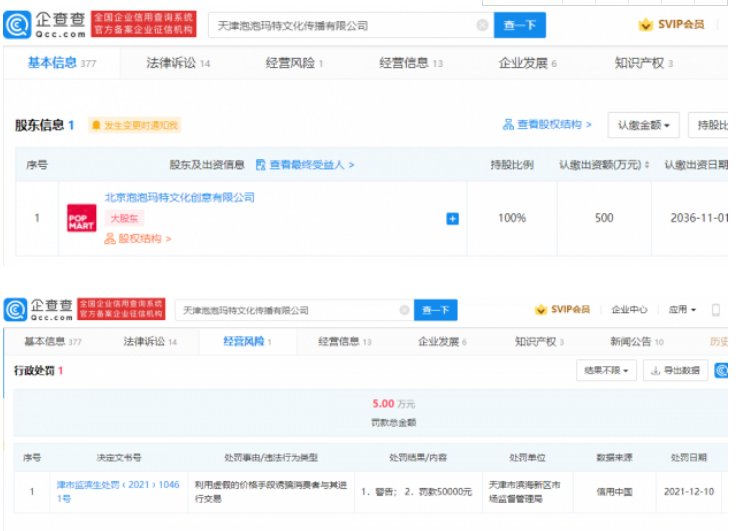Expand shareholder row with the blue plus icon

tap(452, 219)
